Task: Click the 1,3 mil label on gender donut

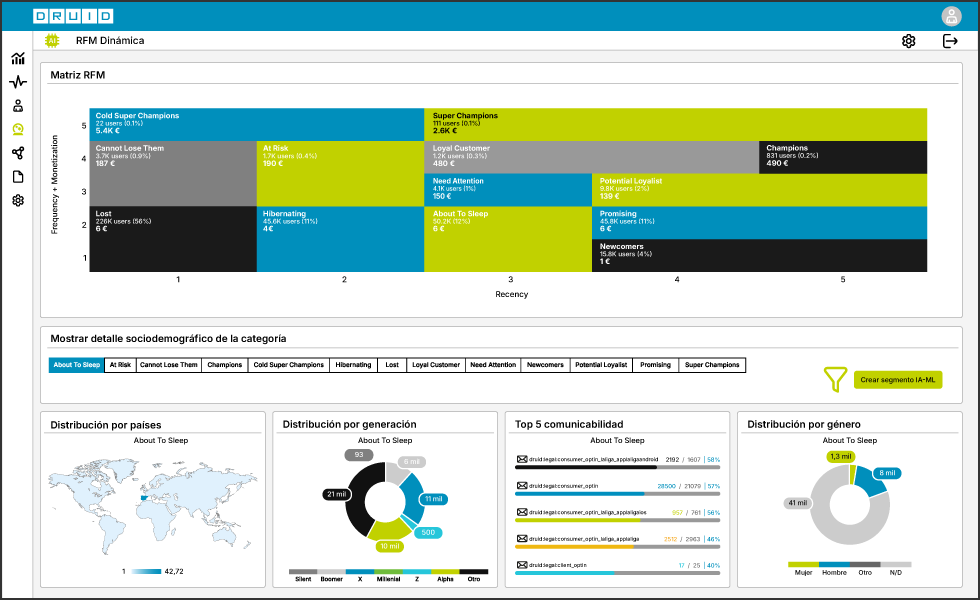Action: 841,456
